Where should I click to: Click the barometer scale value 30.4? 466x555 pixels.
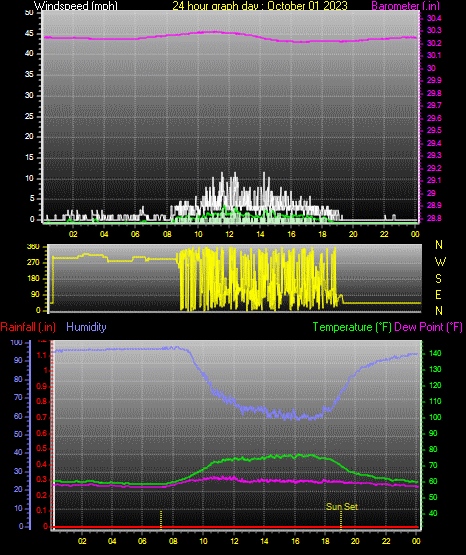click(x=434, y=18)
